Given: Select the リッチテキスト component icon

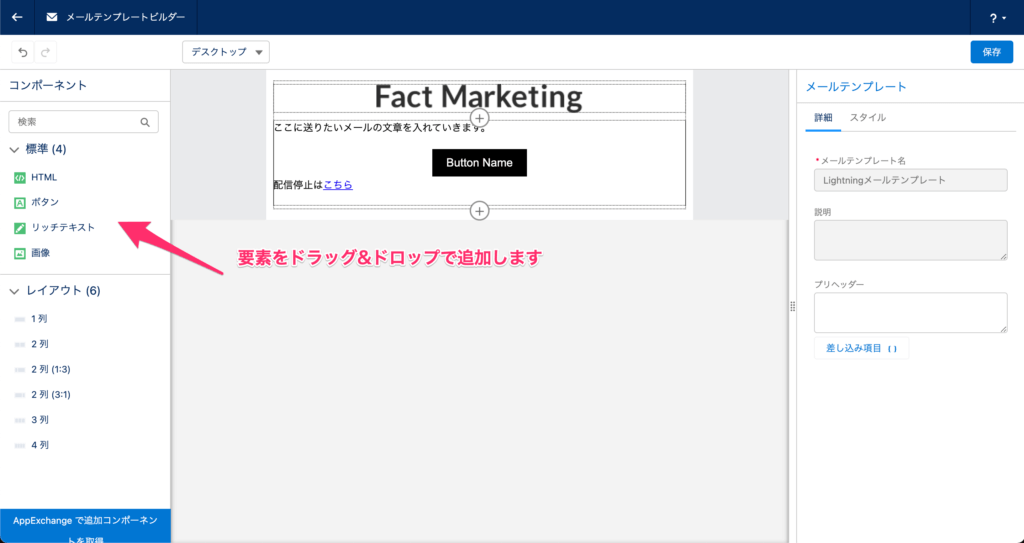Looking at the screenshot, I should pyautogui.click(x=20, y=228).
